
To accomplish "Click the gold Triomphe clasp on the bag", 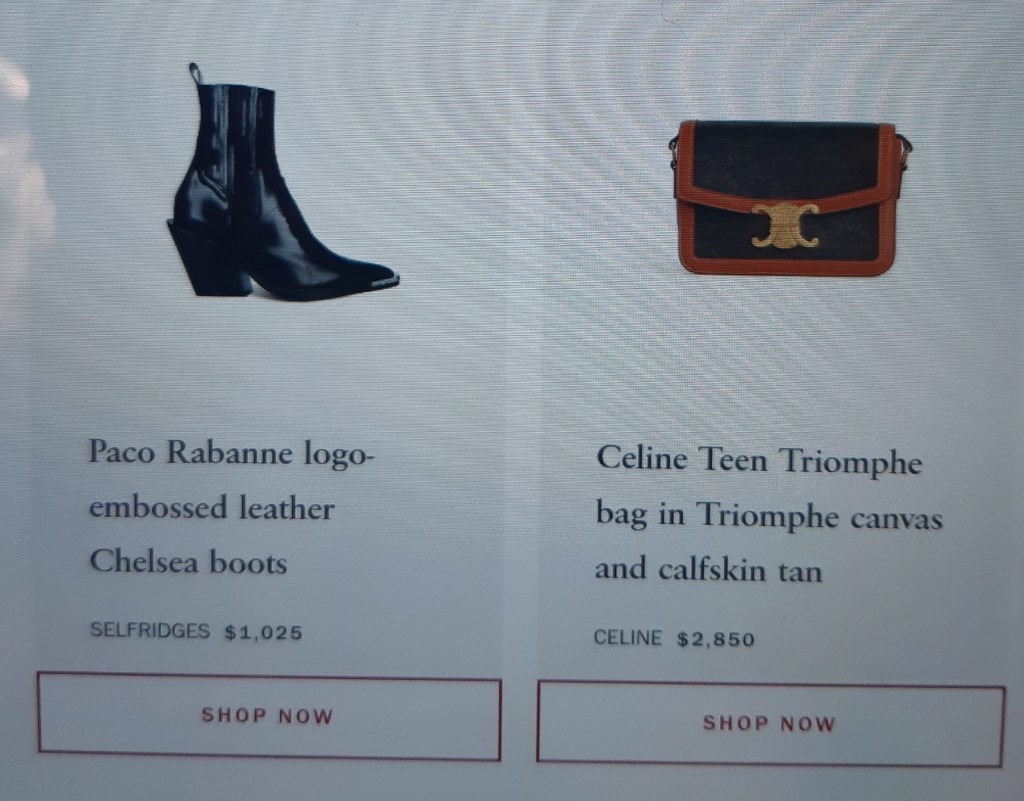I will [784, 226].
